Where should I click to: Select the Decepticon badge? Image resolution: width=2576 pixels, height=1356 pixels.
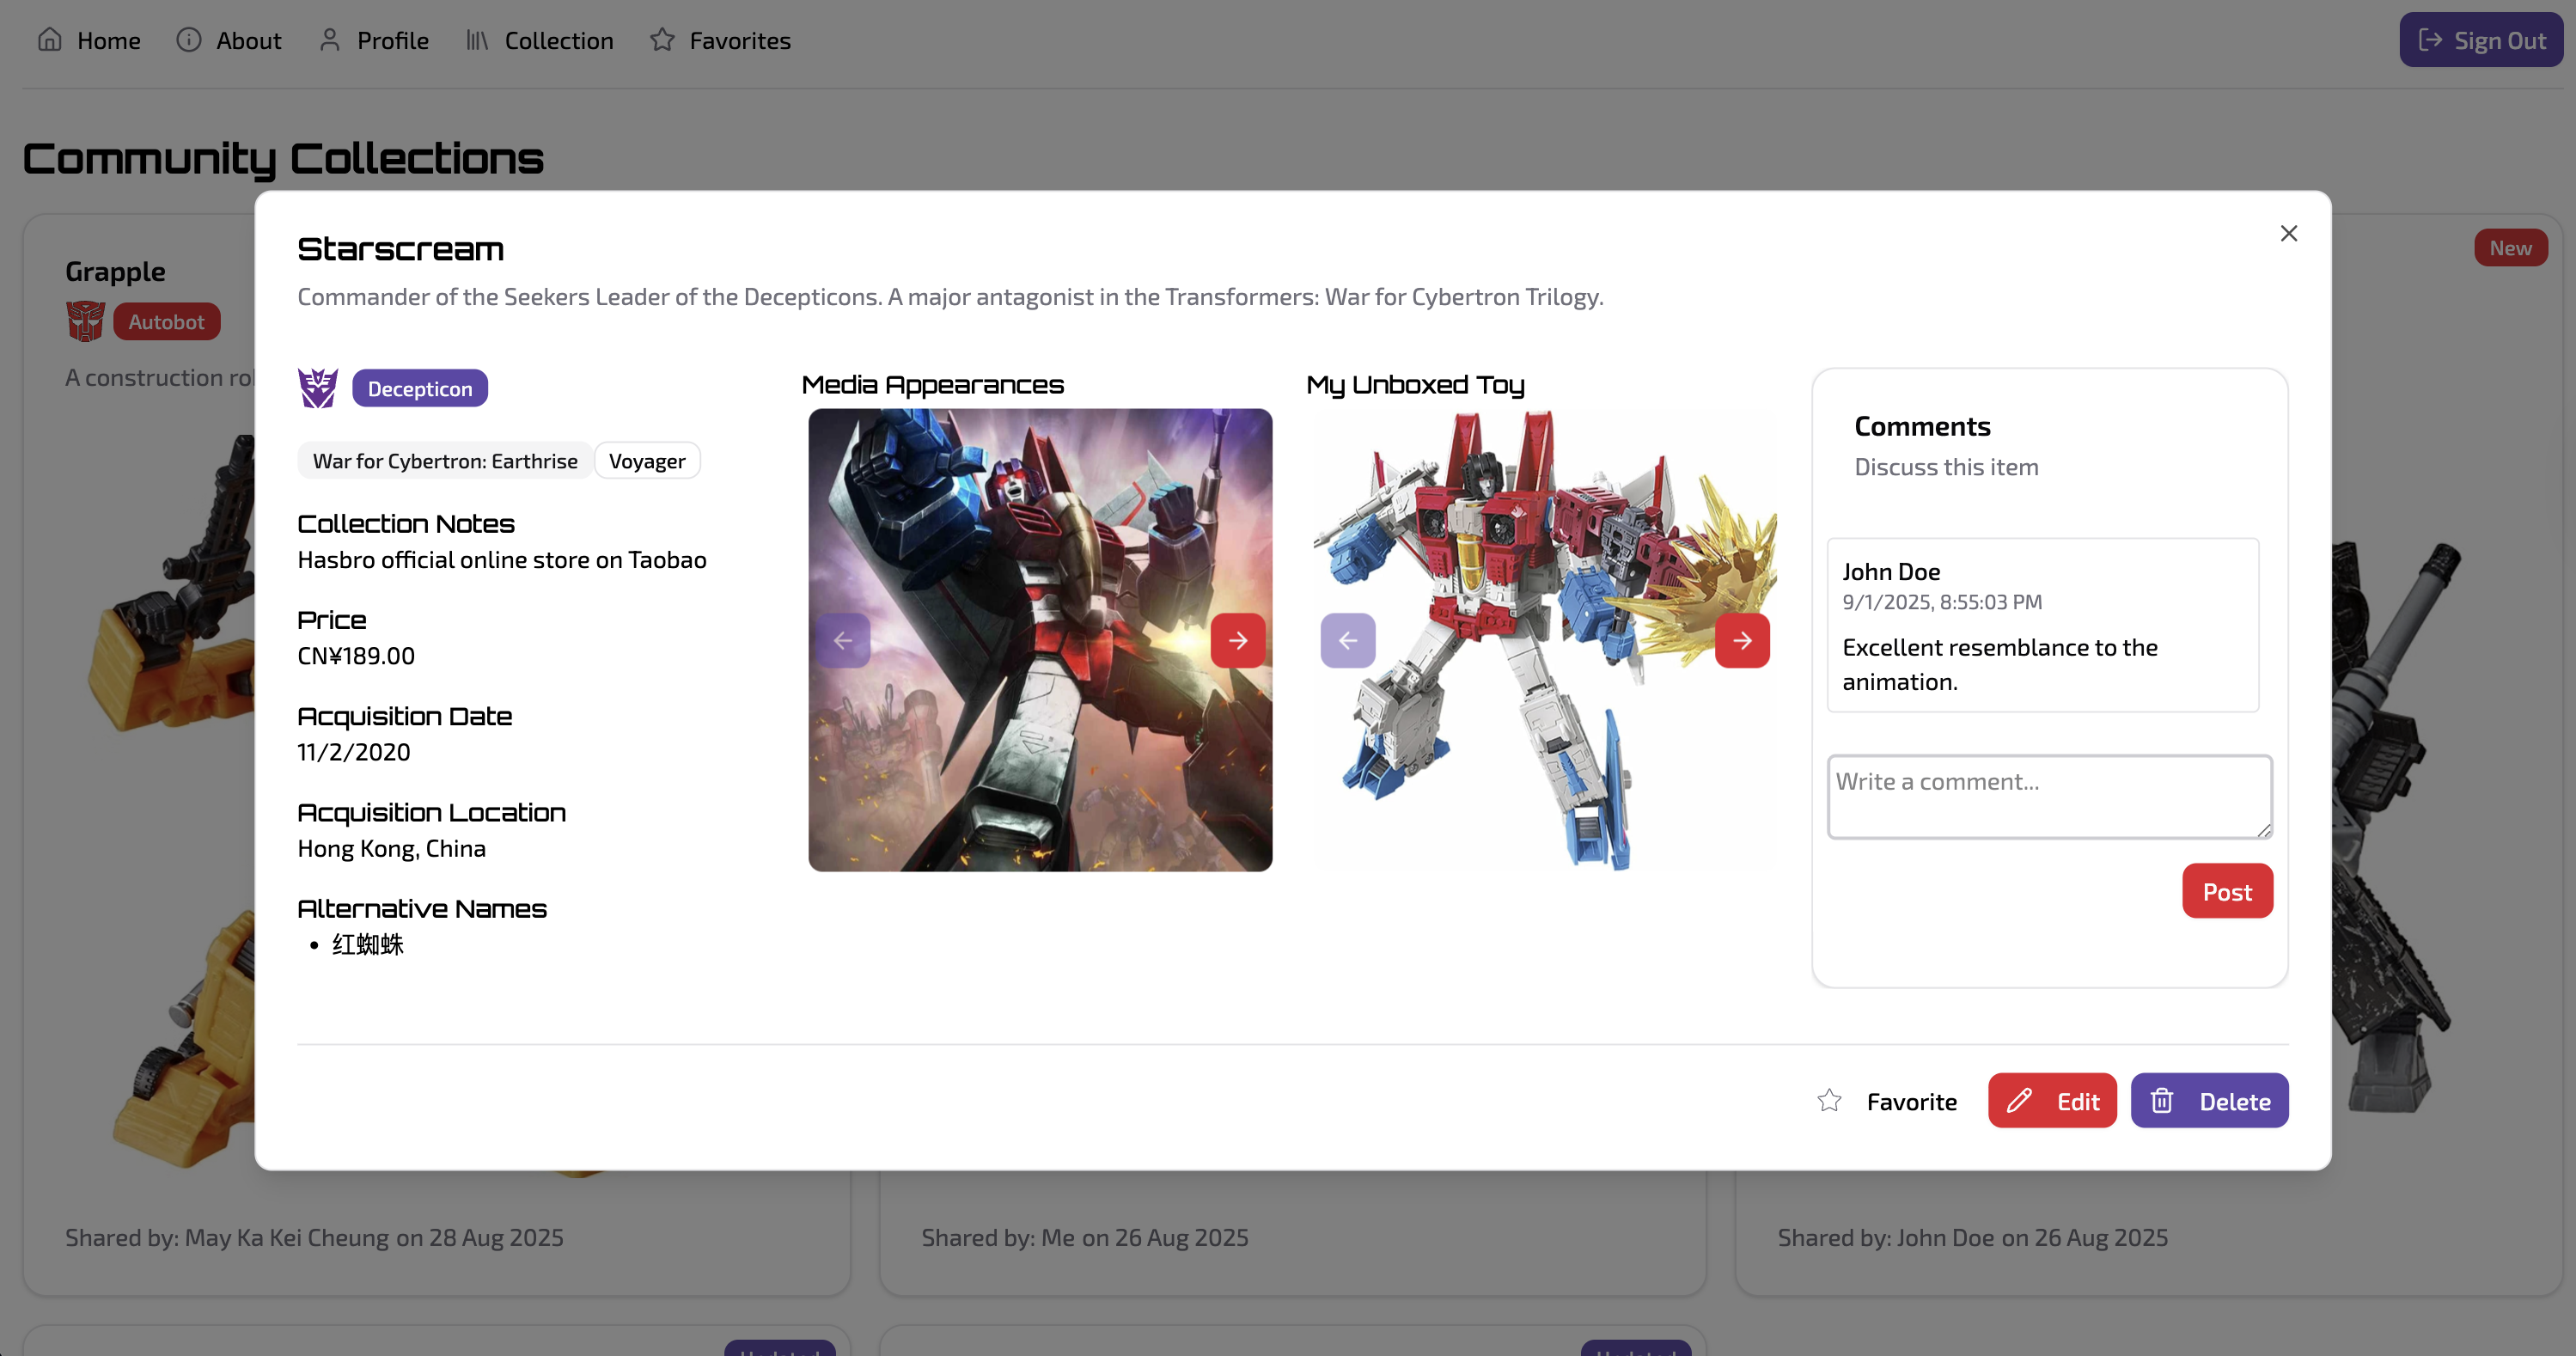tap(420, 388)
